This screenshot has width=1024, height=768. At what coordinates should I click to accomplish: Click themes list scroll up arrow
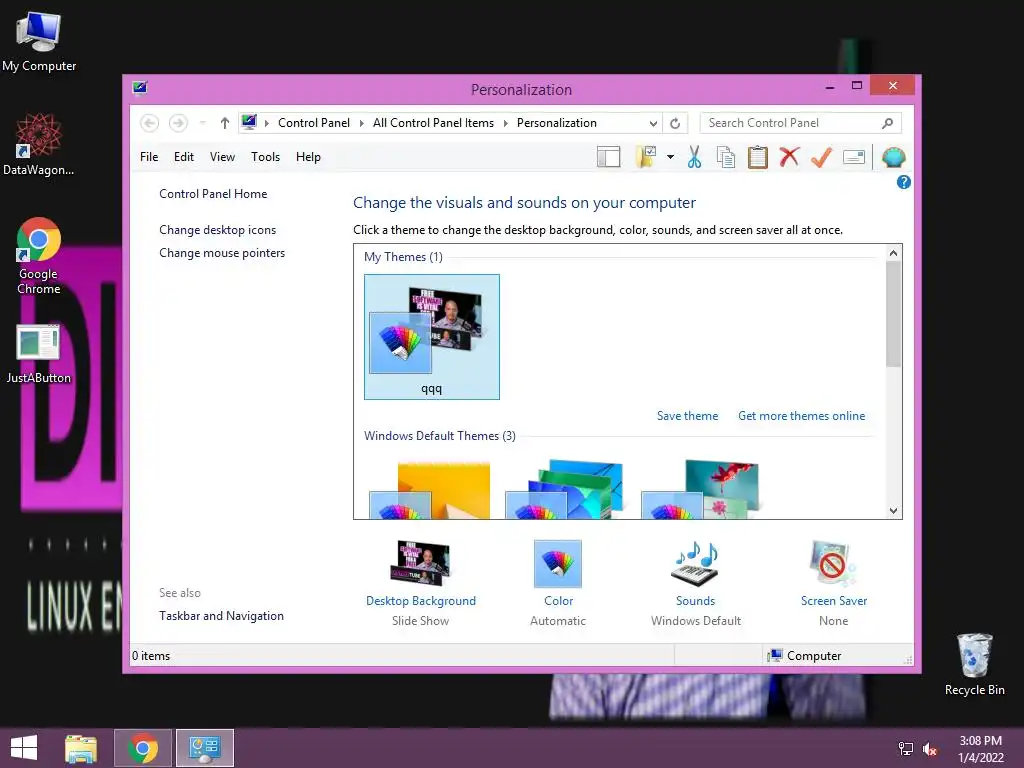pyautogui.click(x=893, y=253)
